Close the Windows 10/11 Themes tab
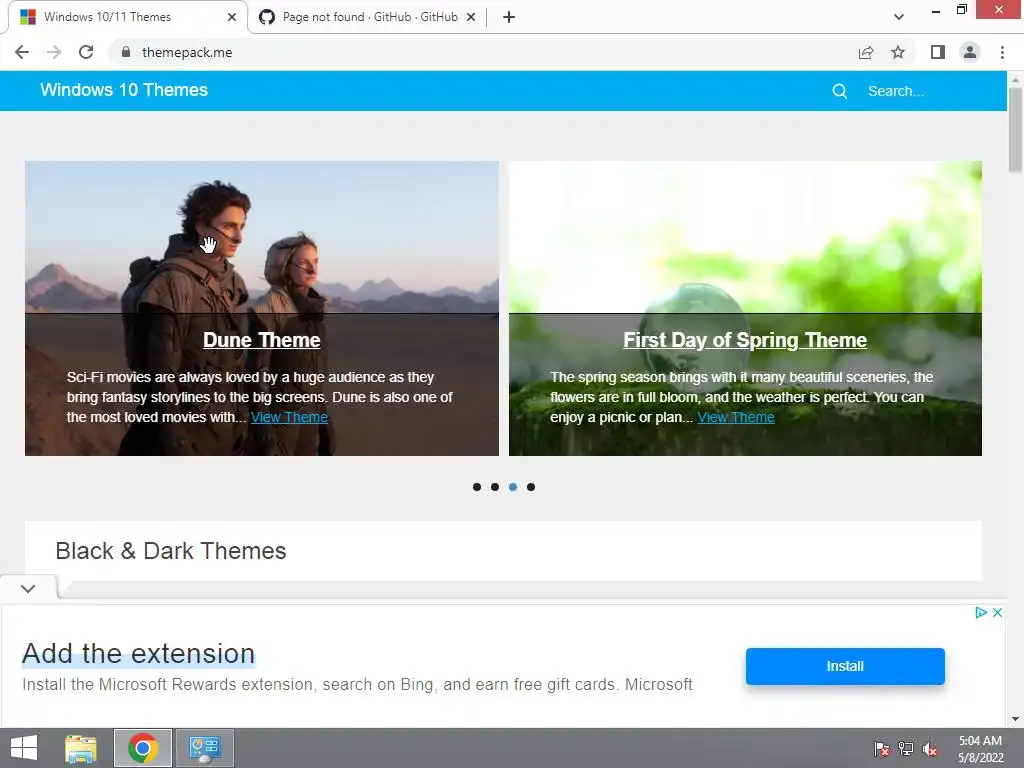Image resolution: width=1024 pixels, height=768 pixels. 232,17
